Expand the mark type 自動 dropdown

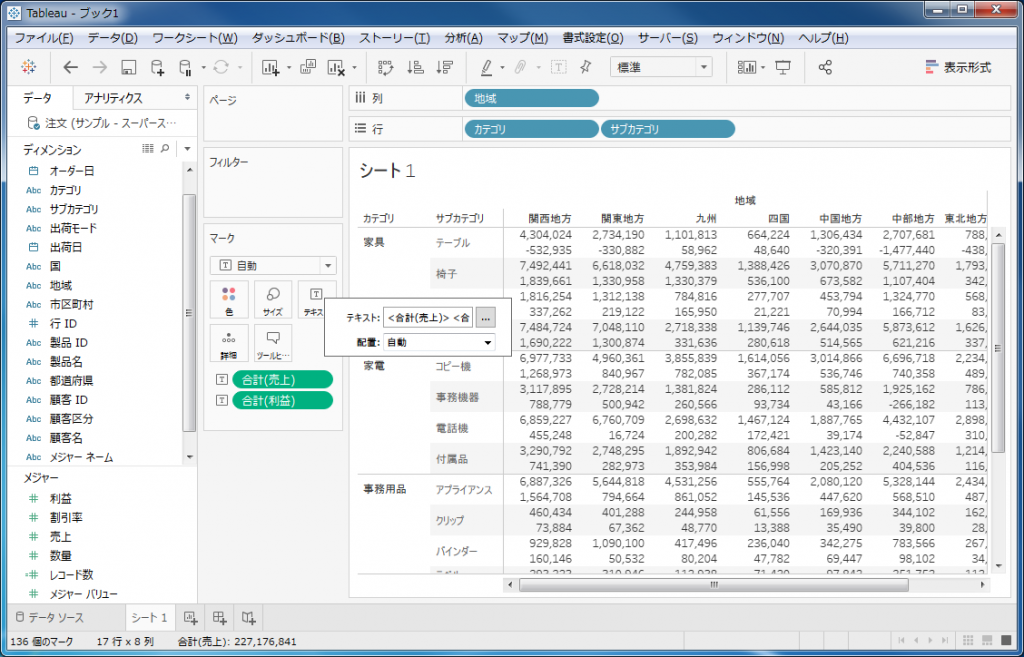pos(273,266)
